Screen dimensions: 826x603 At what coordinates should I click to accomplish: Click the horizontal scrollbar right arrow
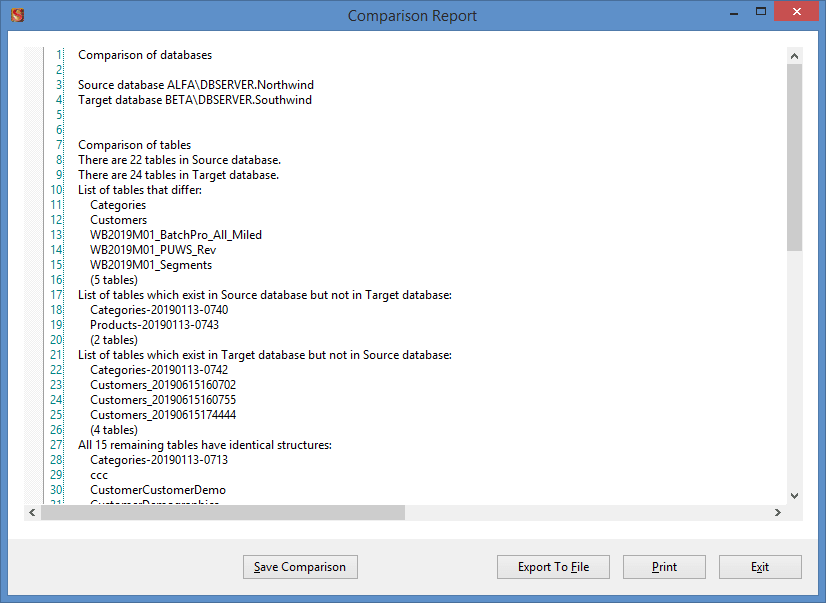tap(778, 513)
